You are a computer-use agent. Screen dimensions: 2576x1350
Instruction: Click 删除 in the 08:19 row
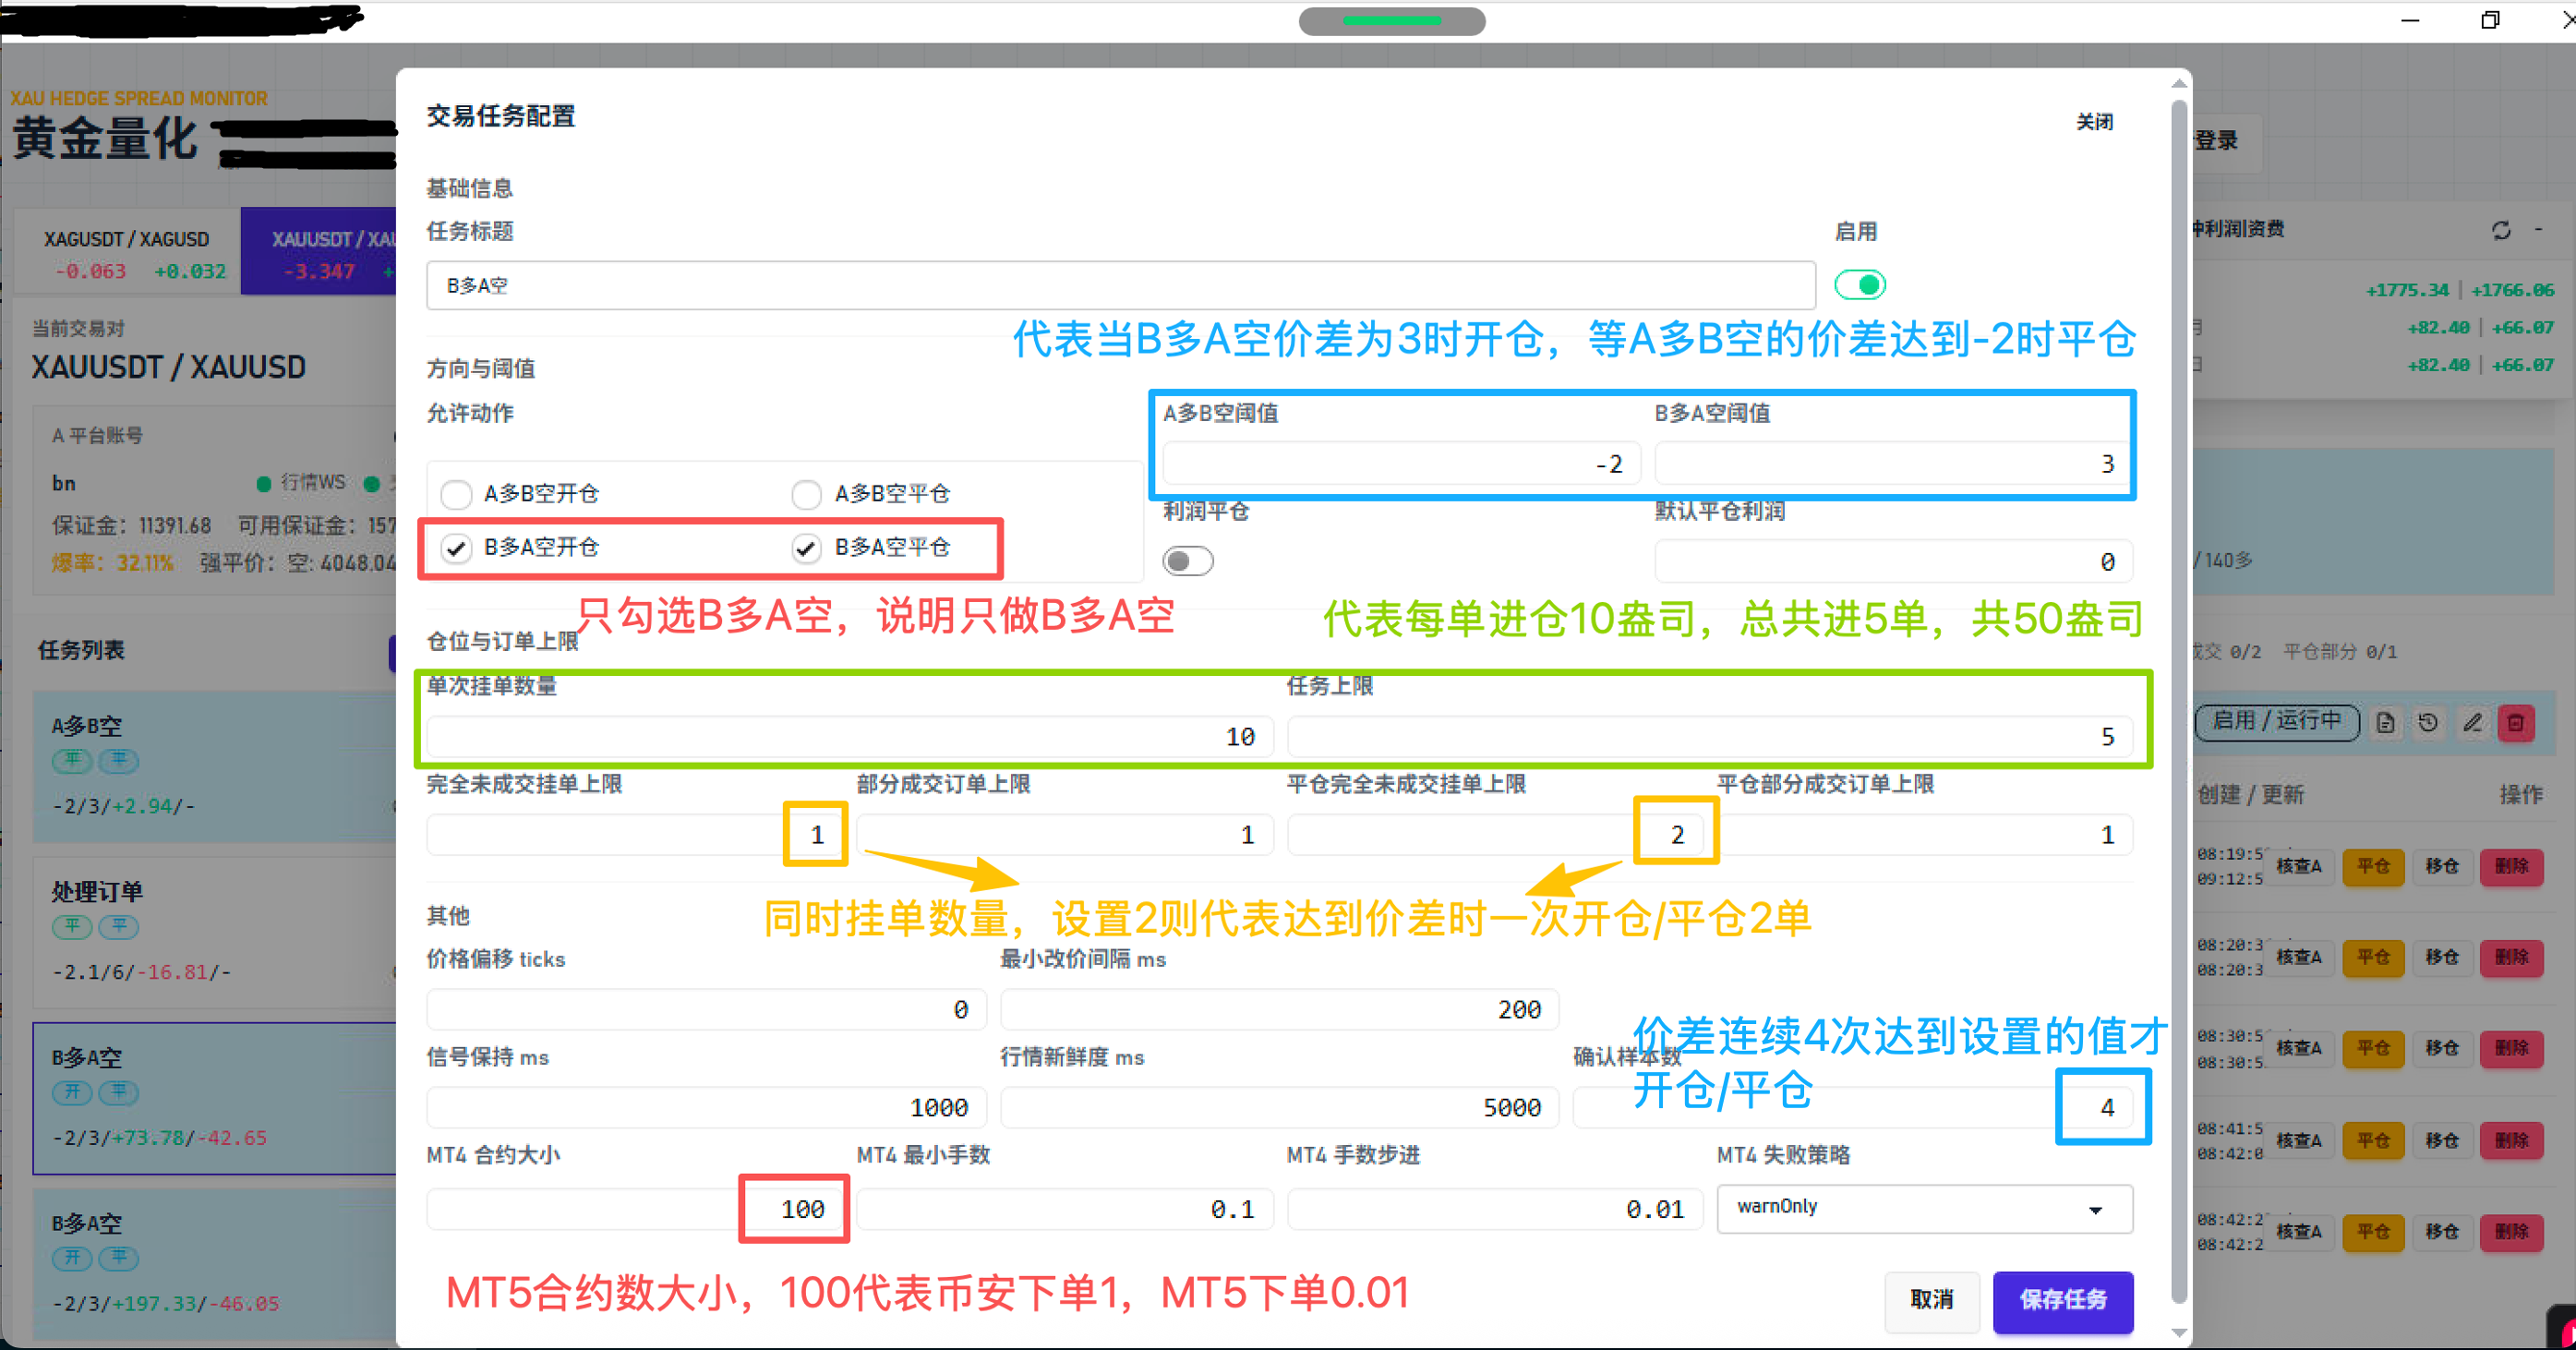(2511, 866)
